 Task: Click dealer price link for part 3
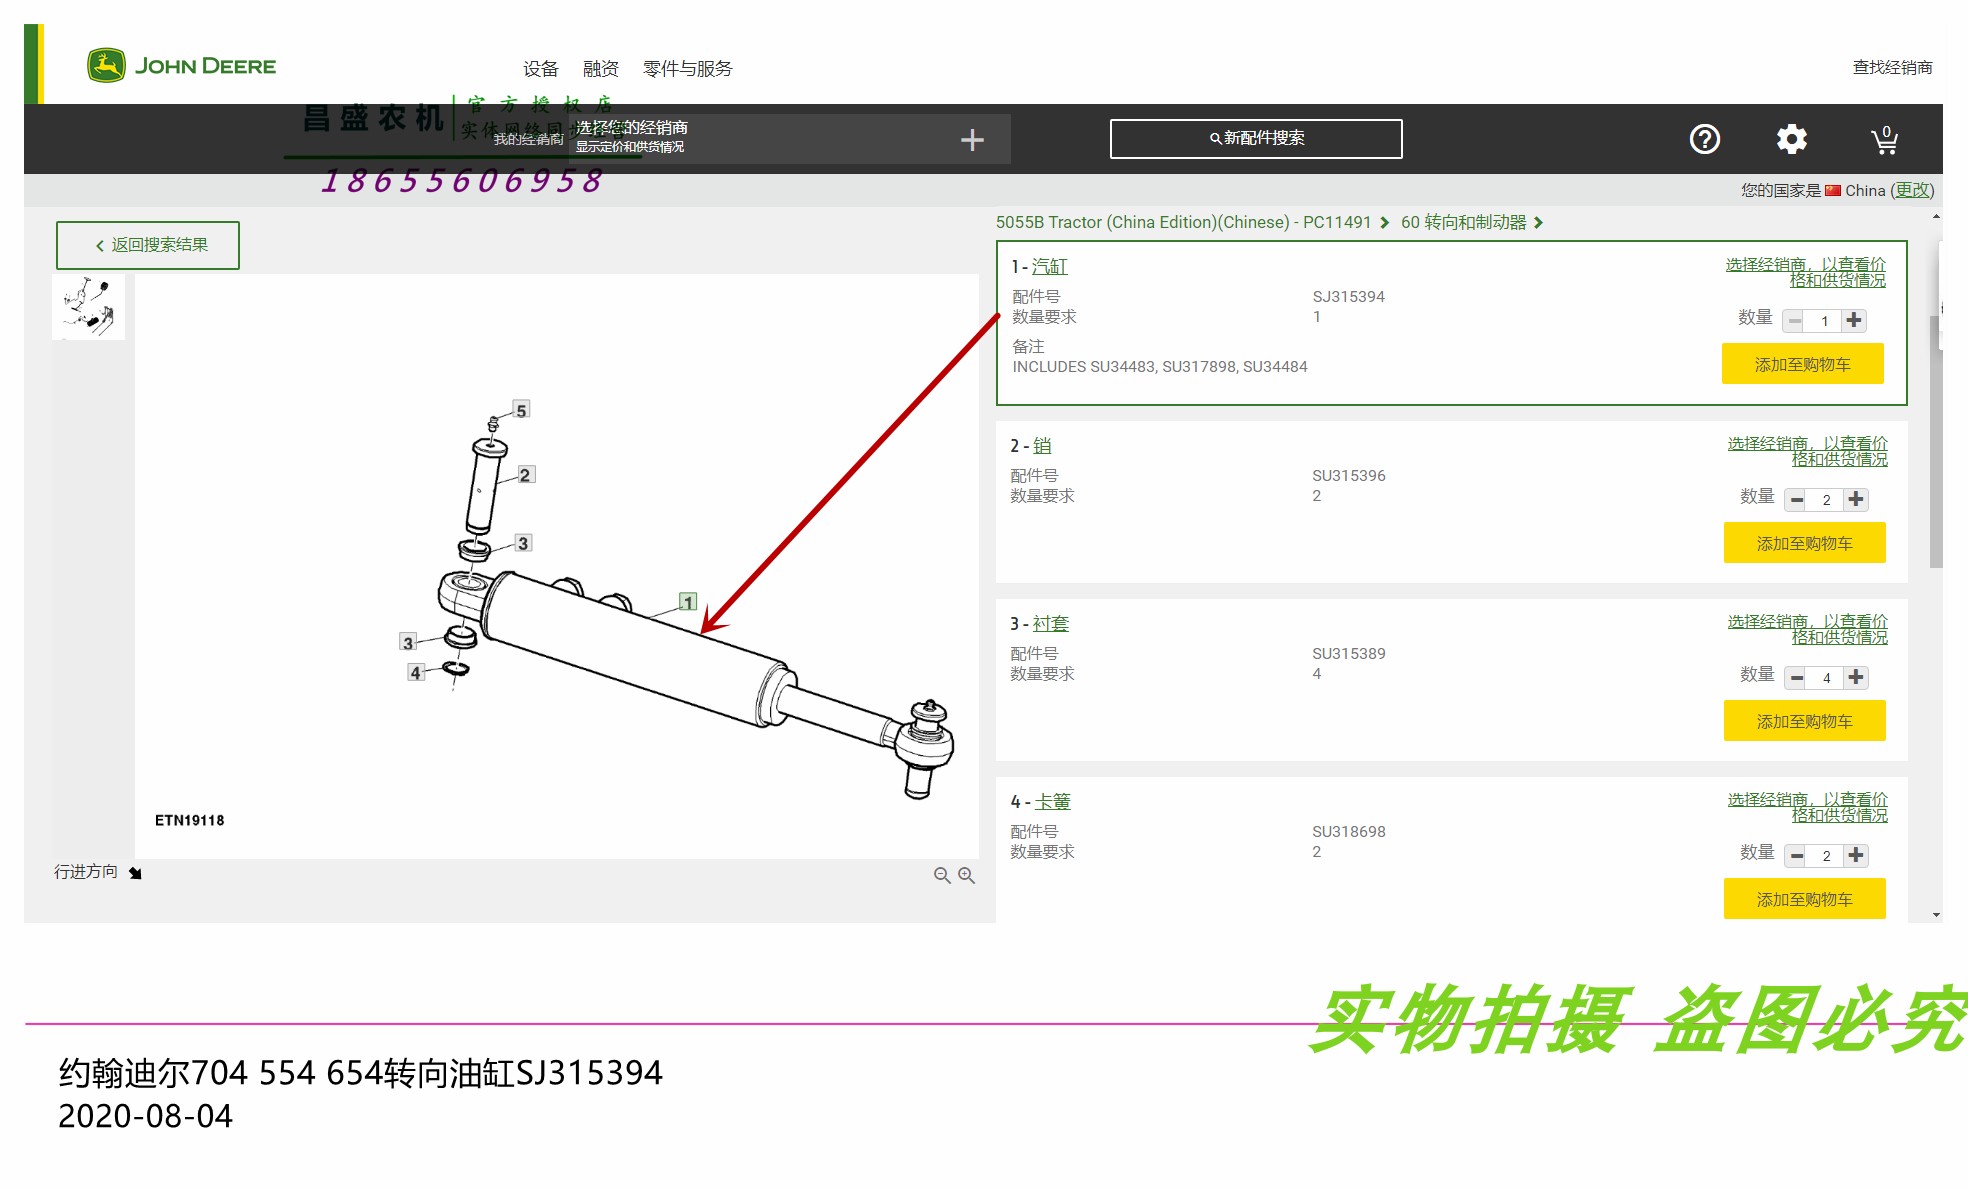[1808, 629]
